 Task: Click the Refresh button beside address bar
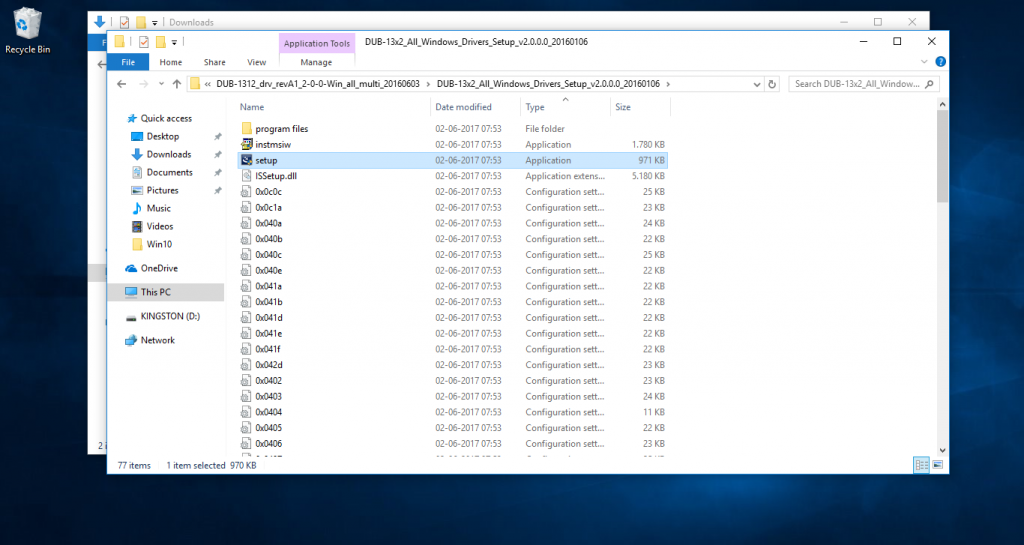tap(772, 84)
